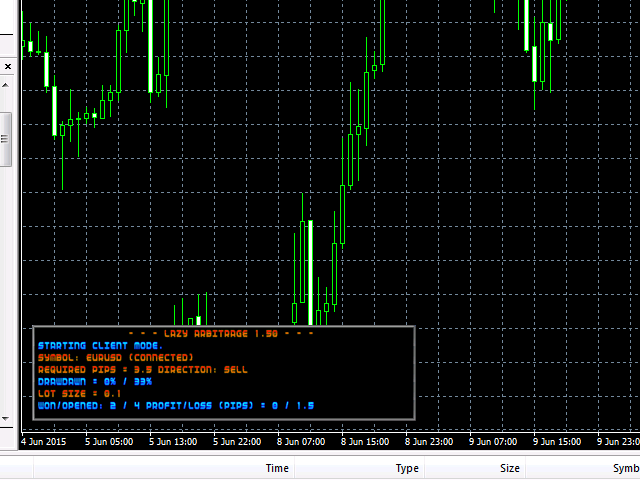Click the Size column header
This screenshot has height=480, width=640.
pyautogui.click(x=509, y=468)
